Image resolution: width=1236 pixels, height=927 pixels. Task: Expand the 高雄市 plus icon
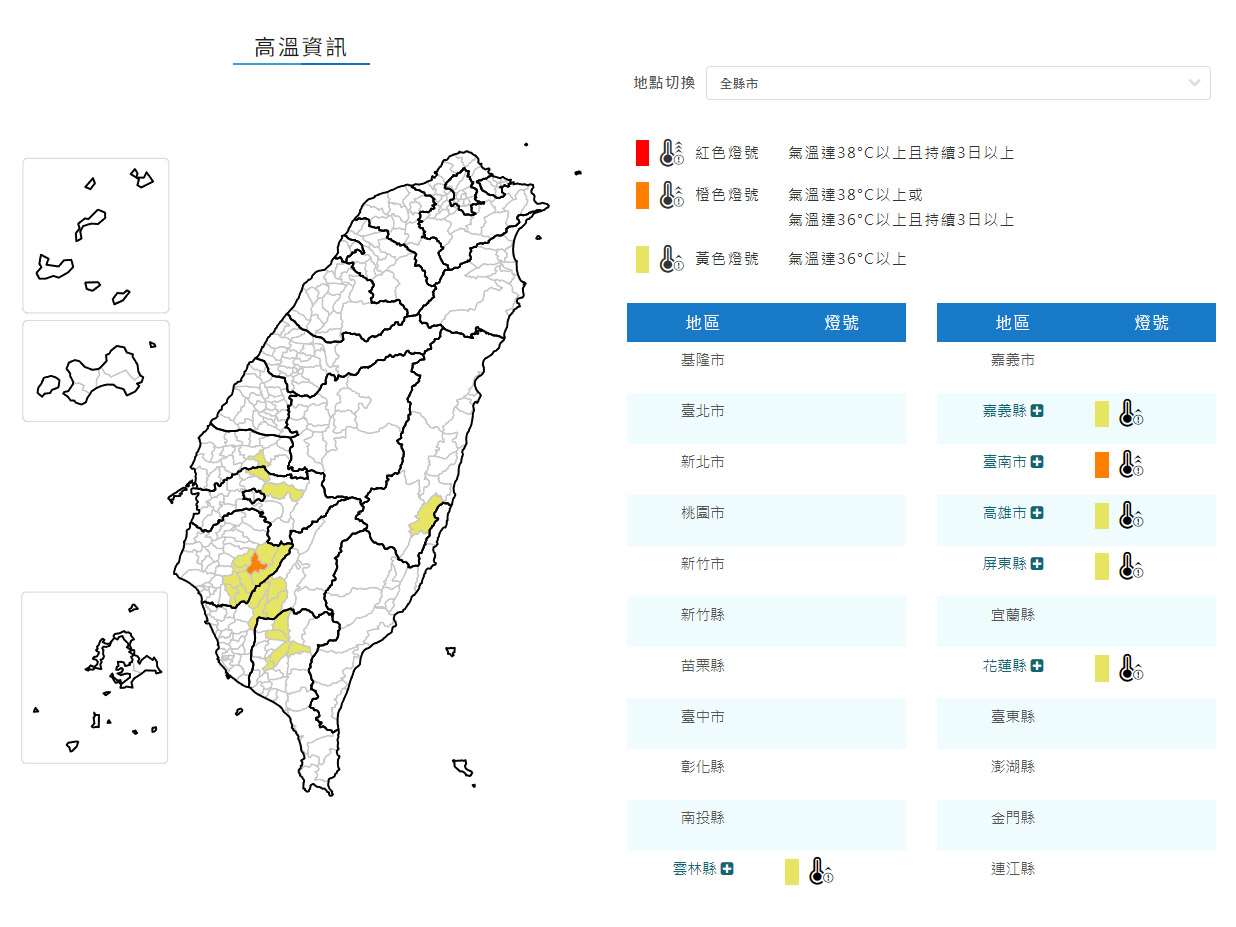pyautogui.click(x=1037, y=513)
